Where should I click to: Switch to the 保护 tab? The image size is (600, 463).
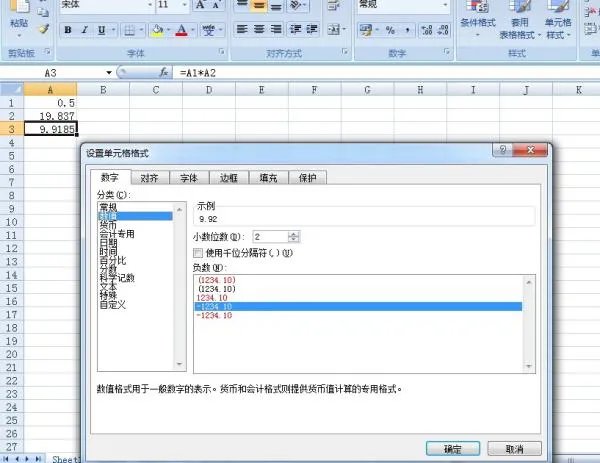click(x=308, y=178)
